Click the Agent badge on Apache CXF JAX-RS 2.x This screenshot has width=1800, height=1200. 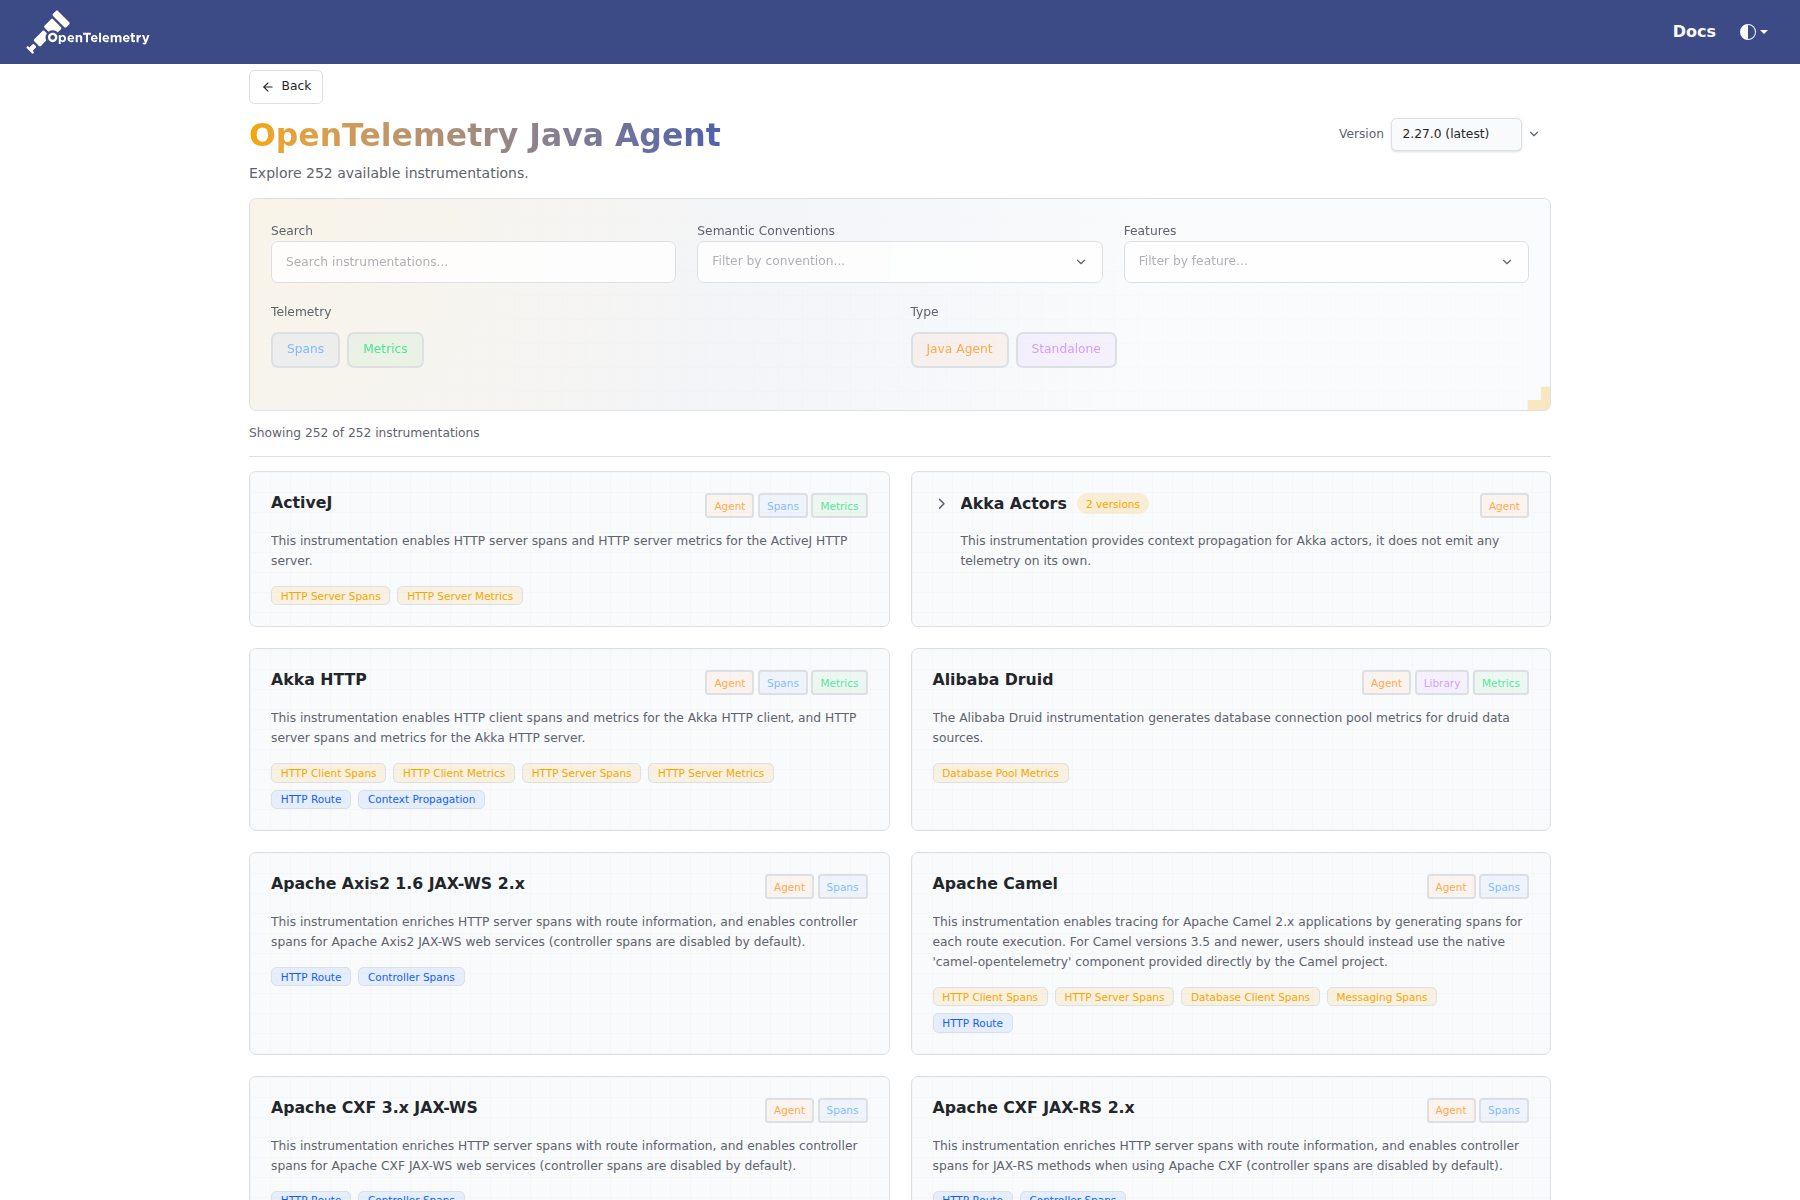(x=1451, y=1110)
